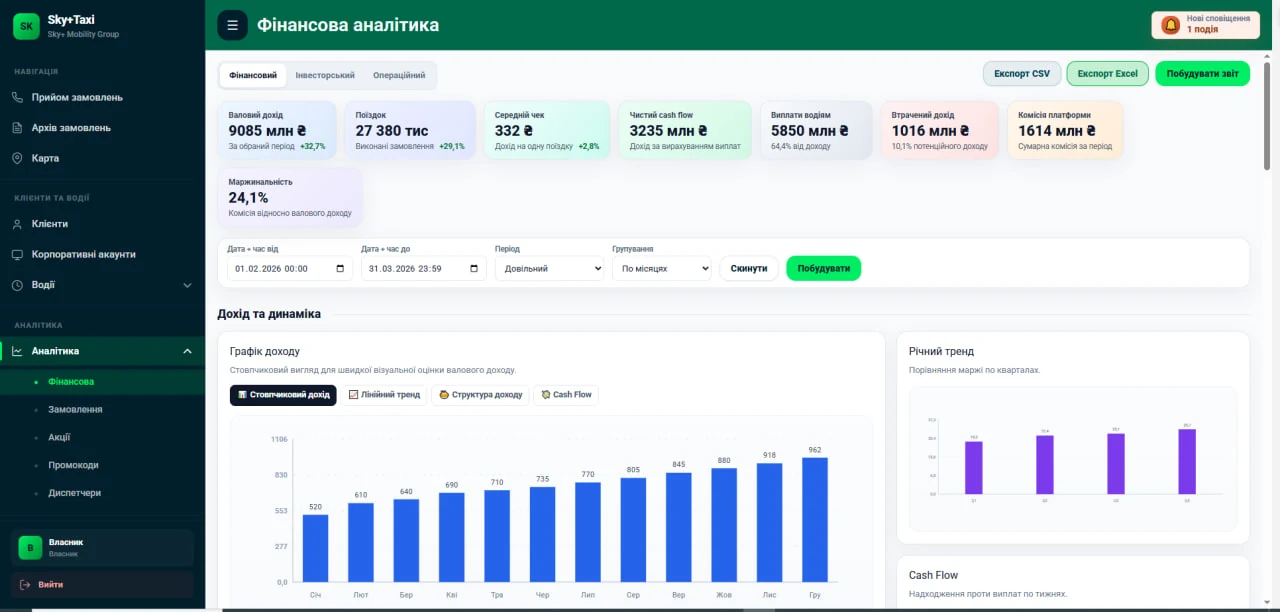Switch to the Операційний tab

[x=399, y=75]
